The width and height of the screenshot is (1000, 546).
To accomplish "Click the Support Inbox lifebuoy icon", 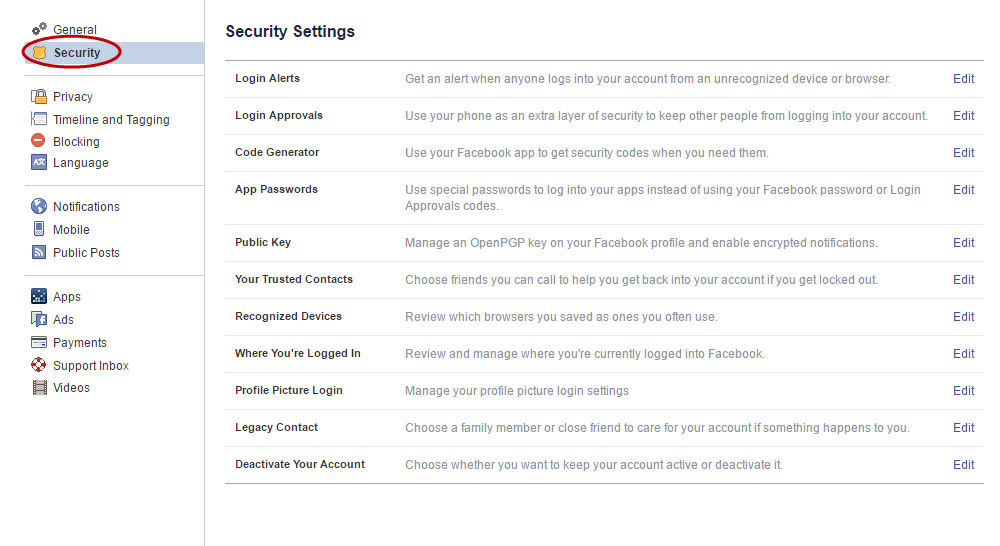I will [x=39, y=365].
